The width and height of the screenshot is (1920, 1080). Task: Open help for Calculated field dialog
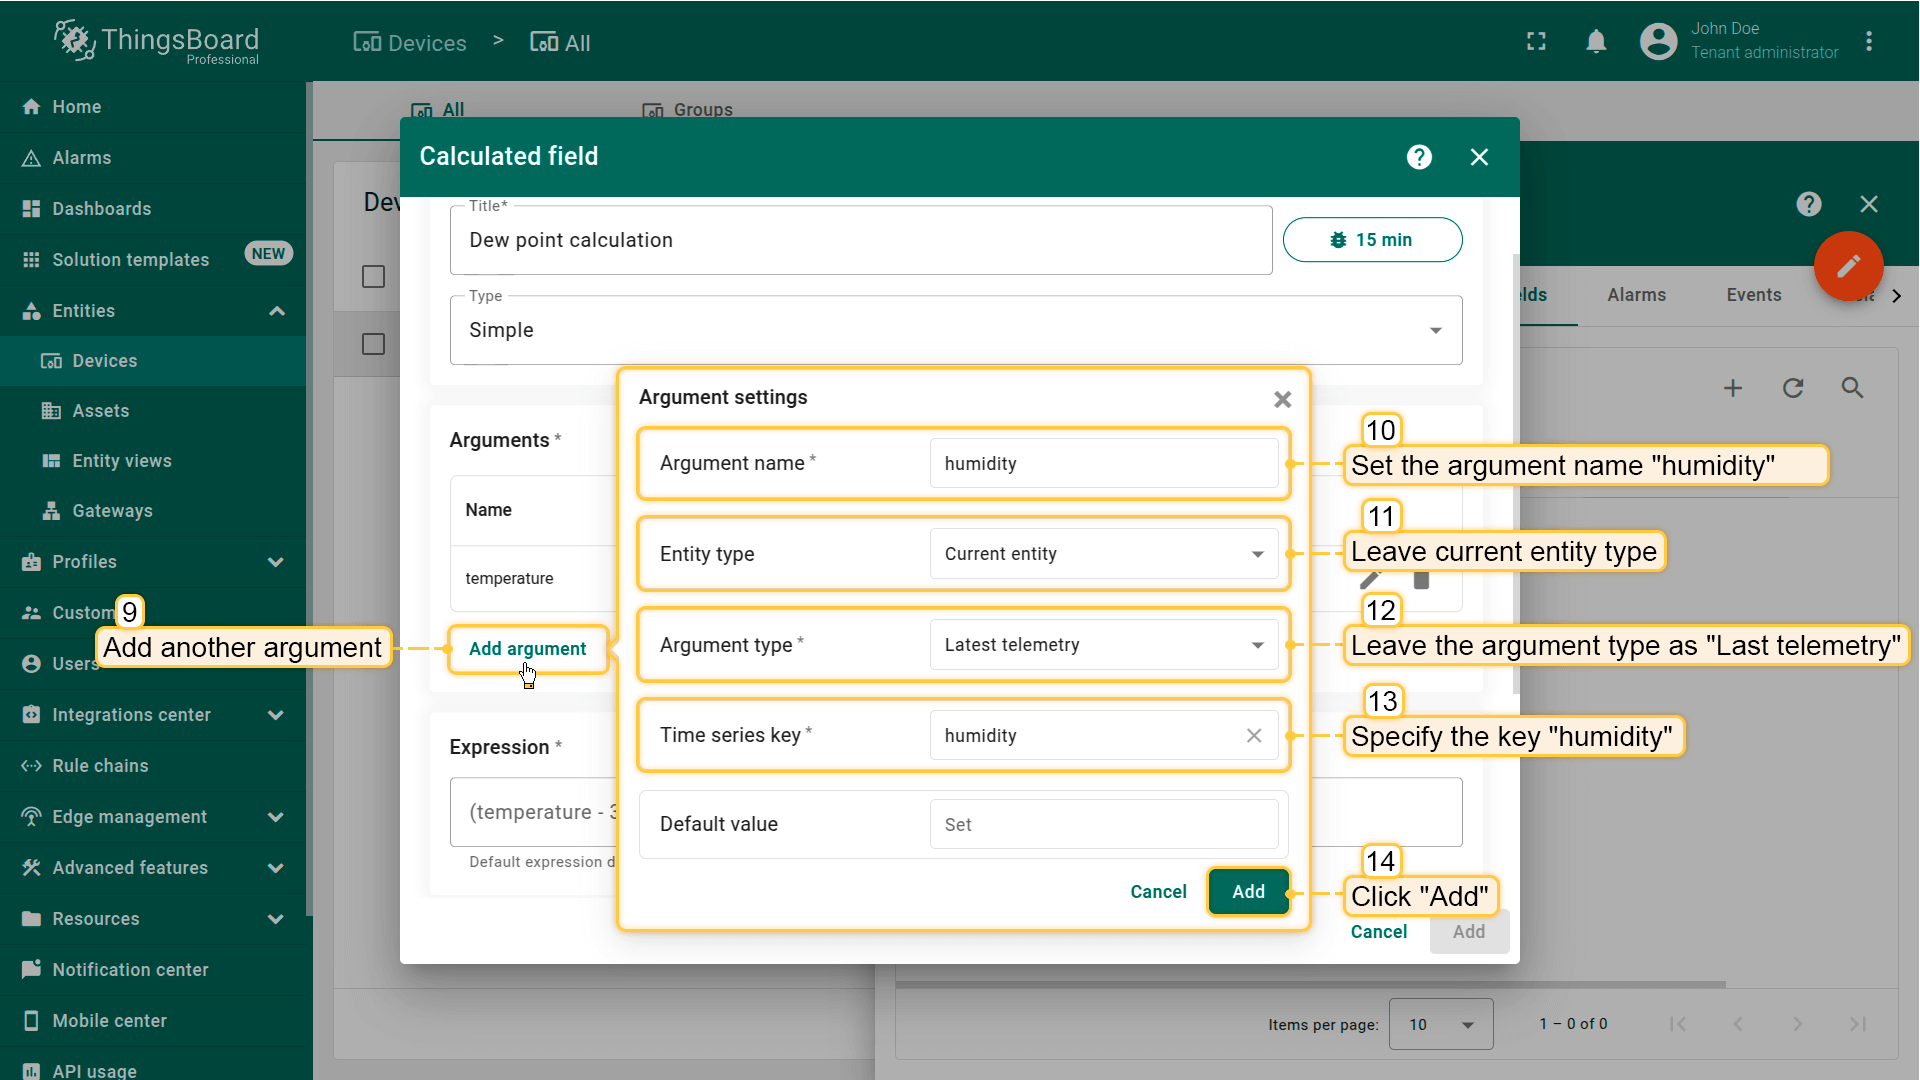[x=1418, y=157]
